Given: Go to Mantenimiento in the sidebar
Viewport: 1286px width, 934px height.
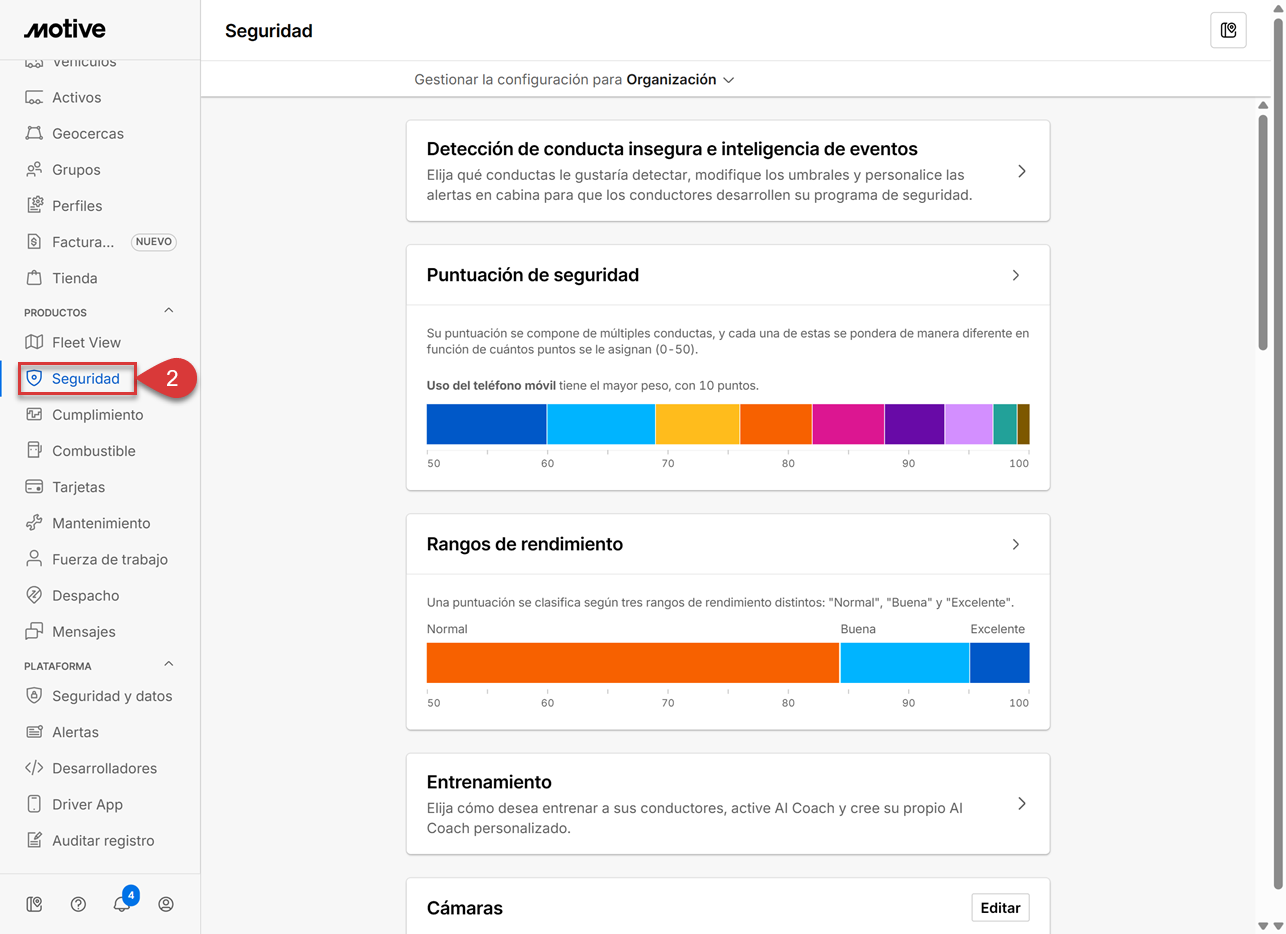Looking at the screenshot, I should click(x=100, y=523).
